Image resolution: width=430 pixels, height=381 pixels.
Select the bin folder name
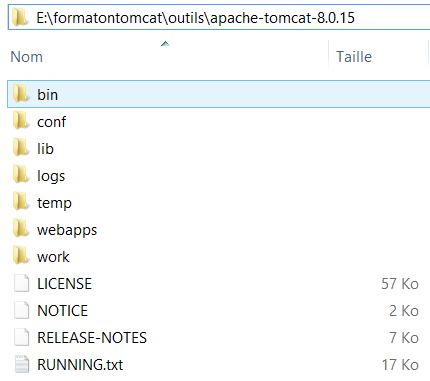[47, 95]
